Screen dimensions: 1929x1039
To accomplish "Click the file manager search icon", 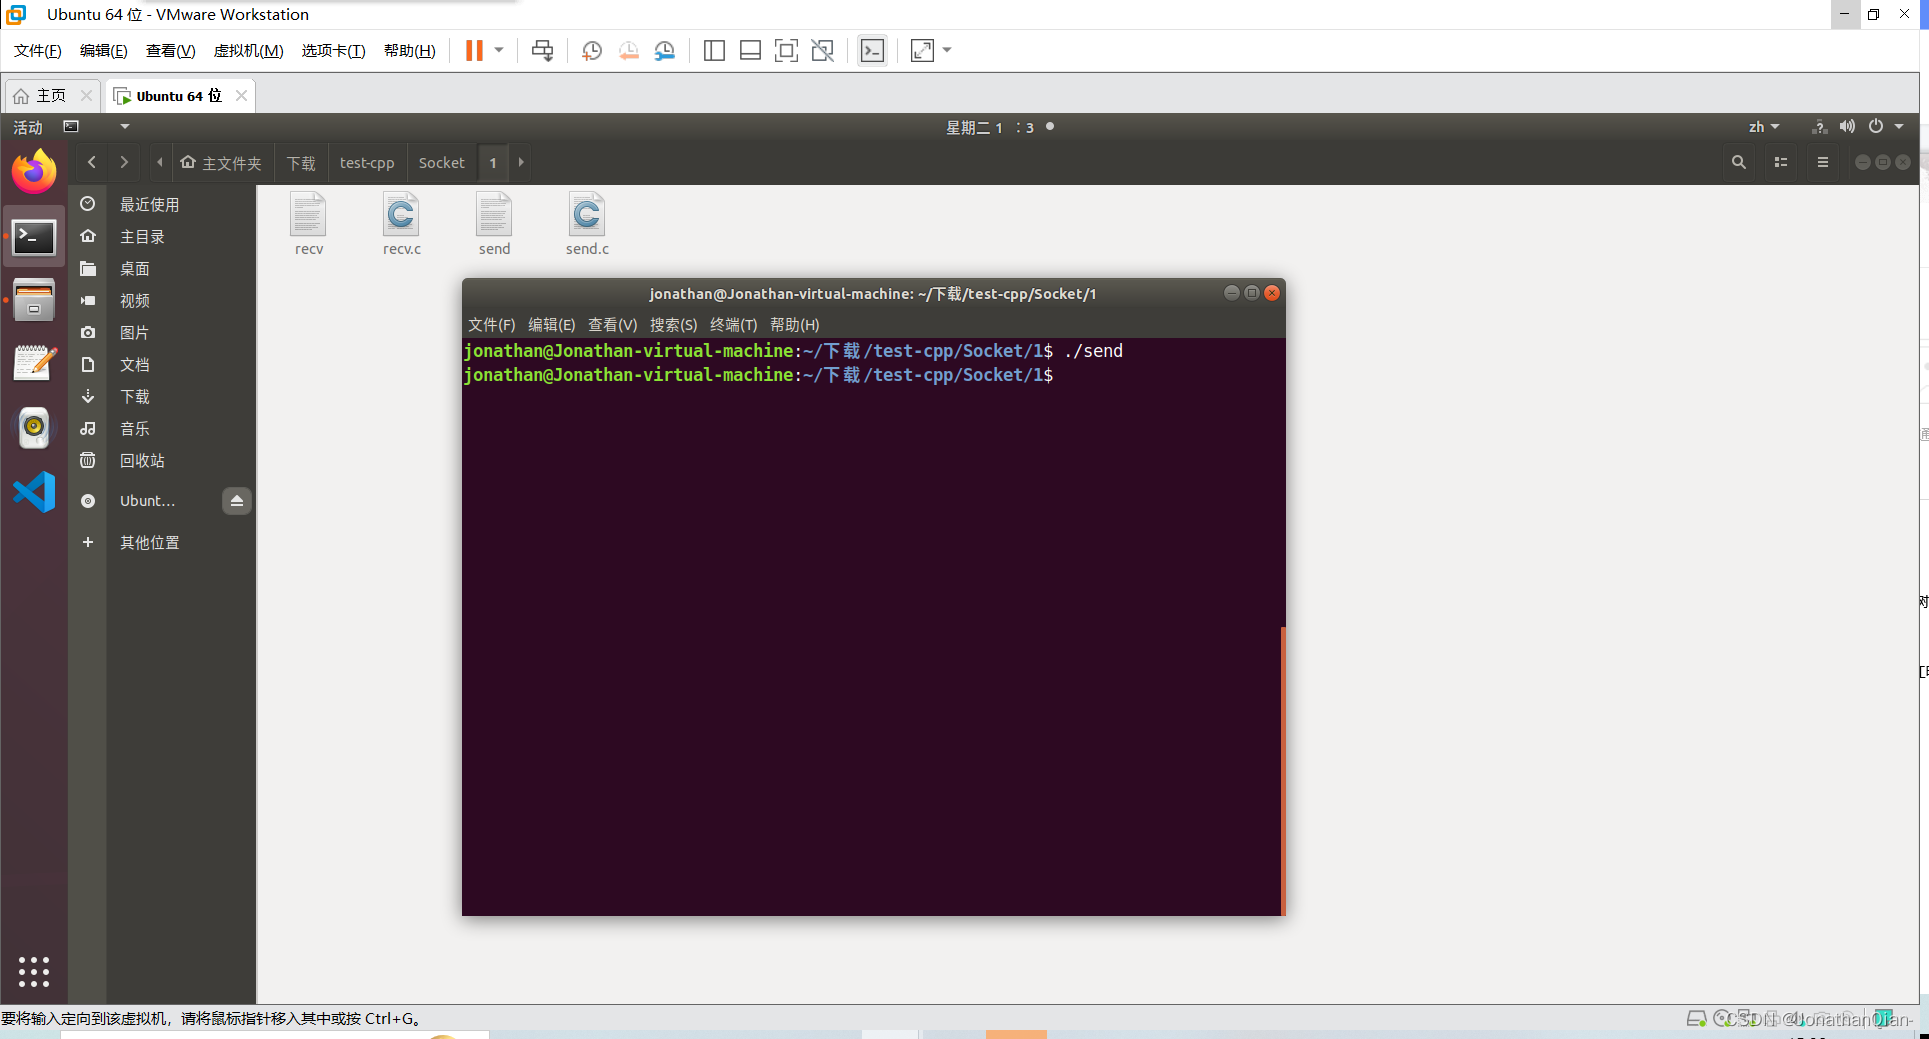I will [1739, 162].
